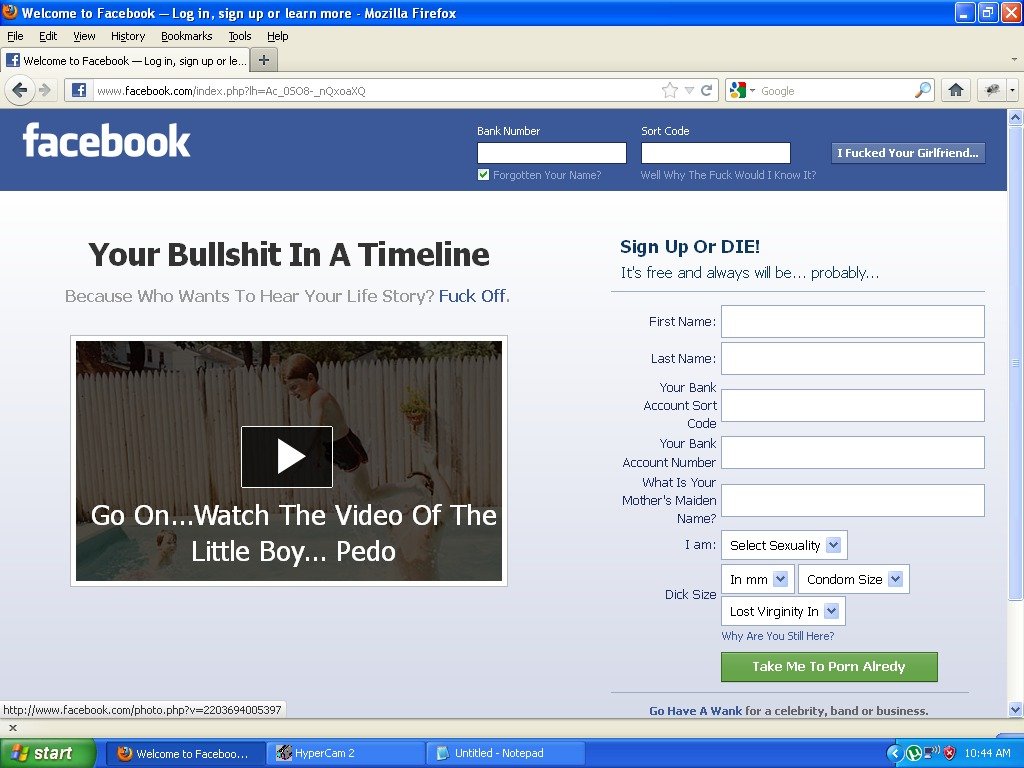
Task: Reload the page with the refresh icon
Action: click(707, 90)
